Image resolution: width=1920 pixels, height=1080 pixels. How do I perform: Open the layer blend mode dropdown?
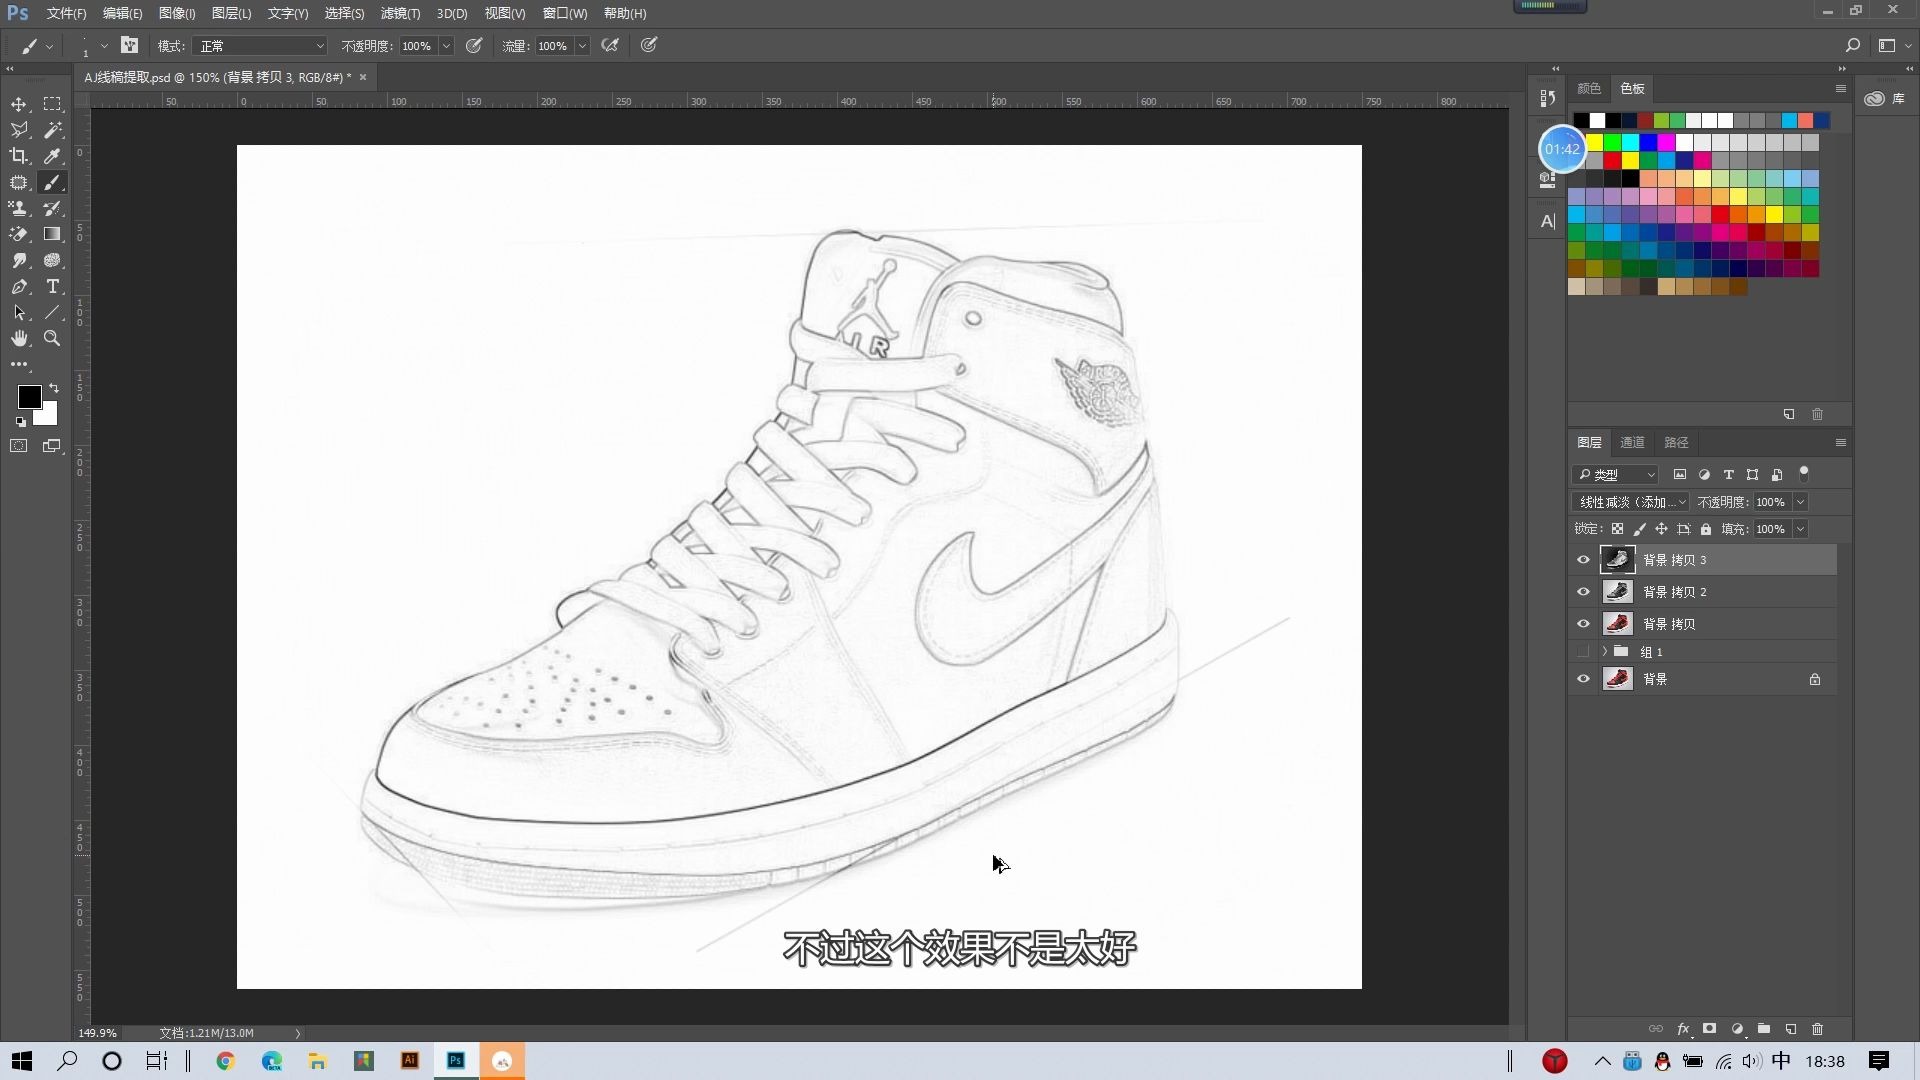1631,502
